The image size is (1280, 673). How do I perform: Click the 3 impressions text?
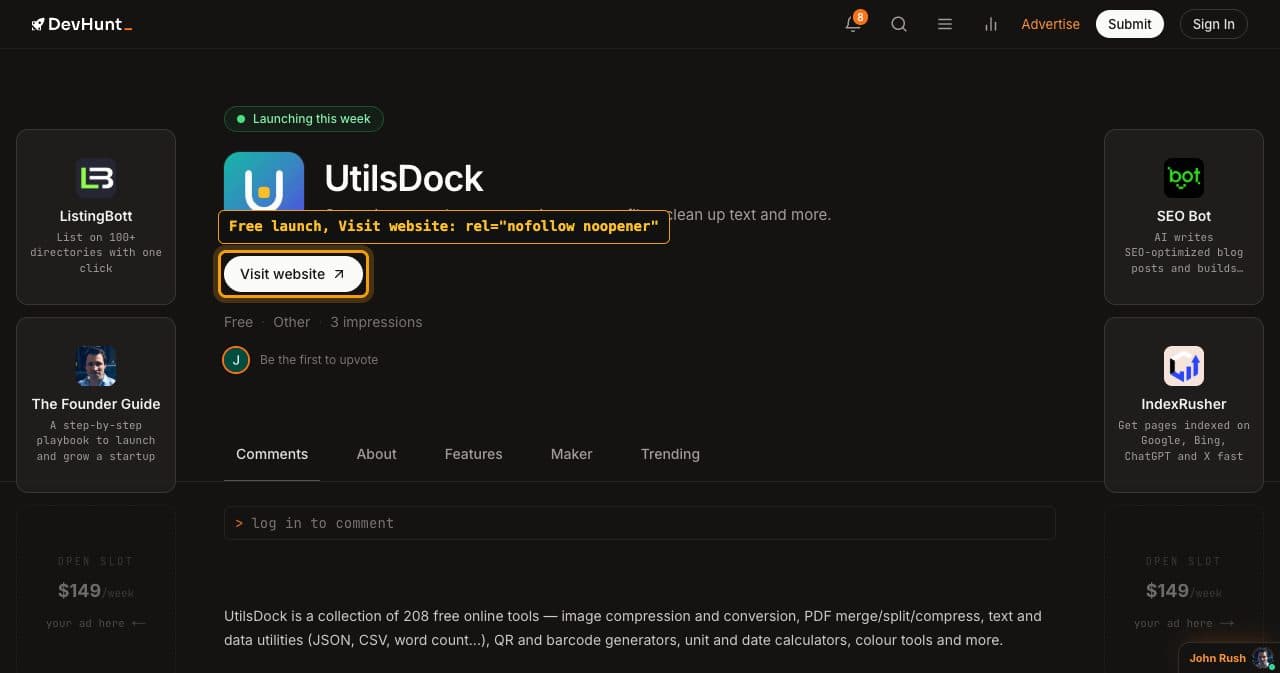(376, 322)
